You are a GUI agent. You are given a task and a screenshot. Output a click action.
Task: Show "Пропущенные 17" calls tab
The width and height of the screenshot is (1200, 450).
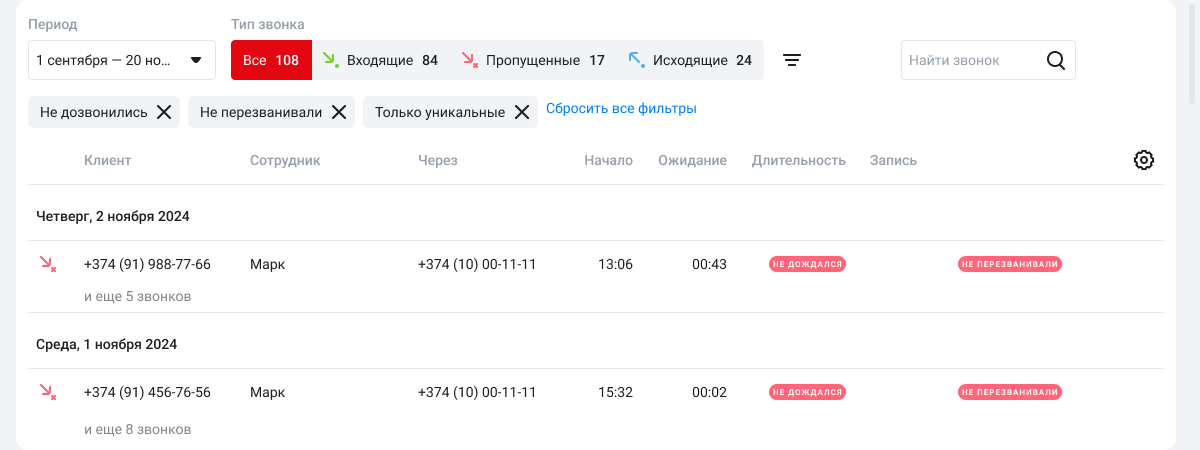pyautogui.click(x=533, y=60)
